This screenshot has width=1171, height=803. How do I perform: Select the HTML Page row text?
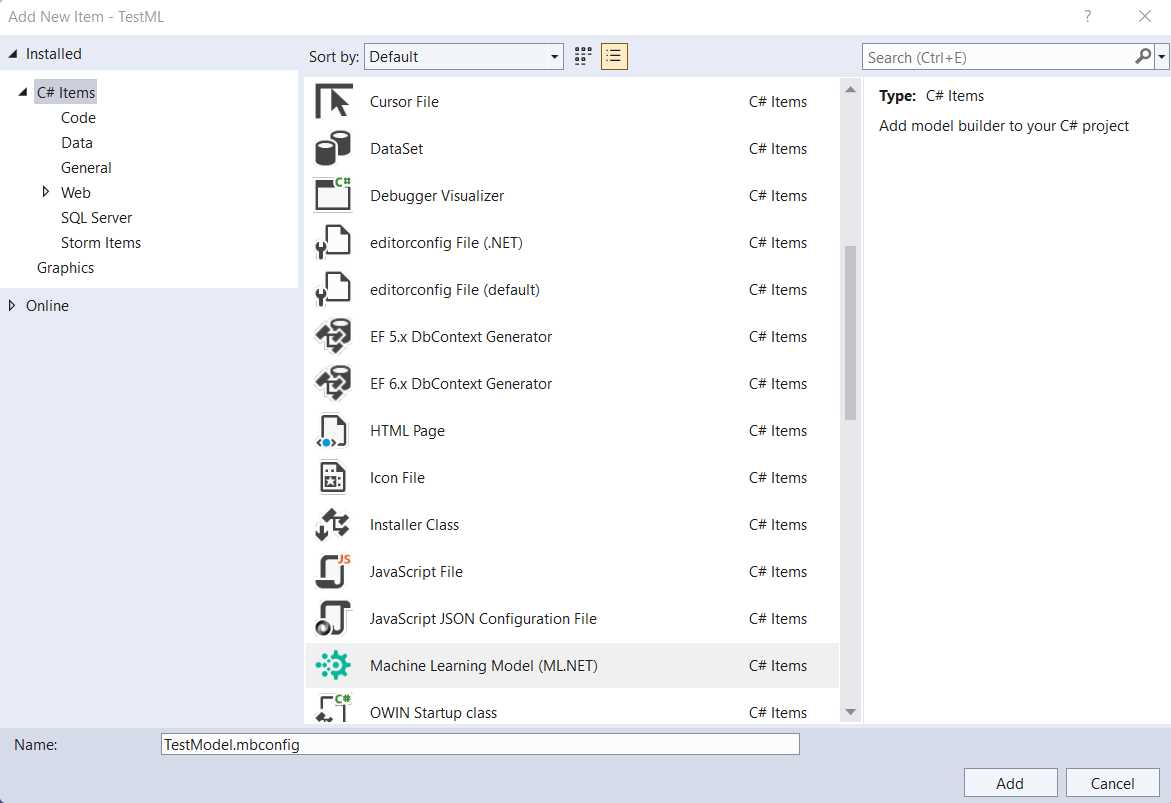(x=407, y=431)
